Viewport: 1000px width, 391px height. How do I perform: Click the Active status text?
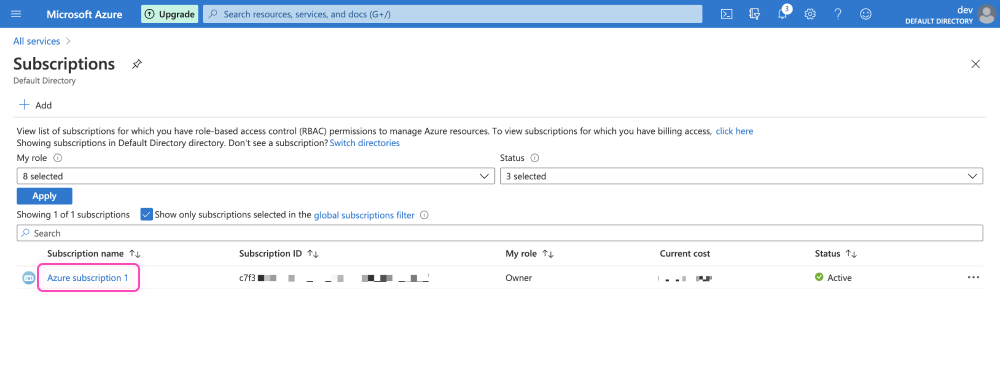(839, 278)
